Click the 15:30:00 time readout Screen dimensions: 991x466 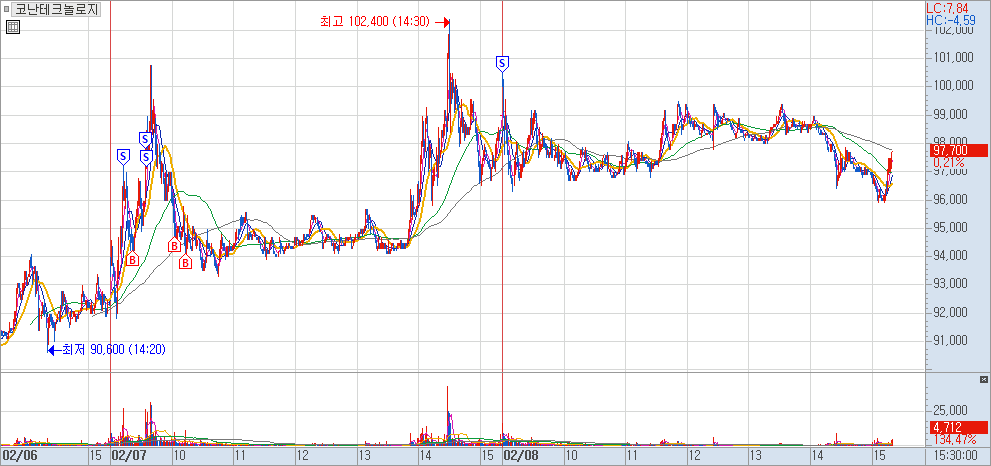[954, 455]
